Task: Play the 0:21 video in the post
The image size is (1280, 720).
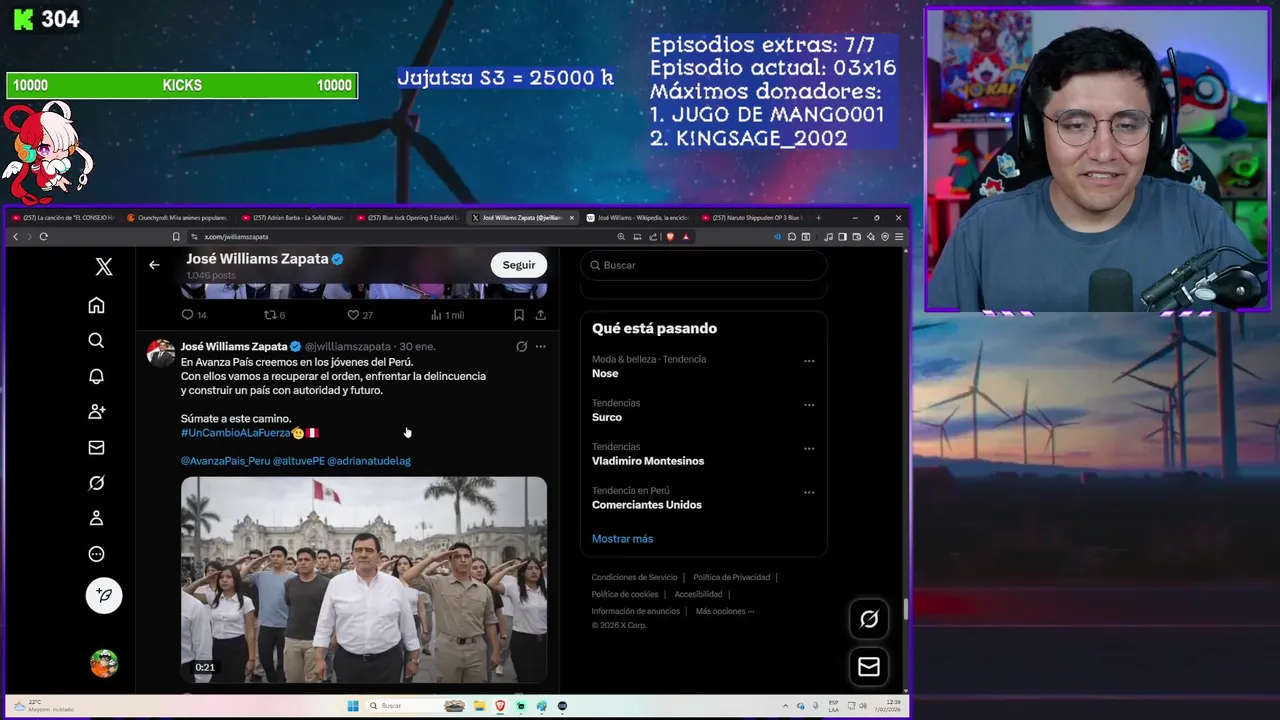Action: [x=364, y=580]
